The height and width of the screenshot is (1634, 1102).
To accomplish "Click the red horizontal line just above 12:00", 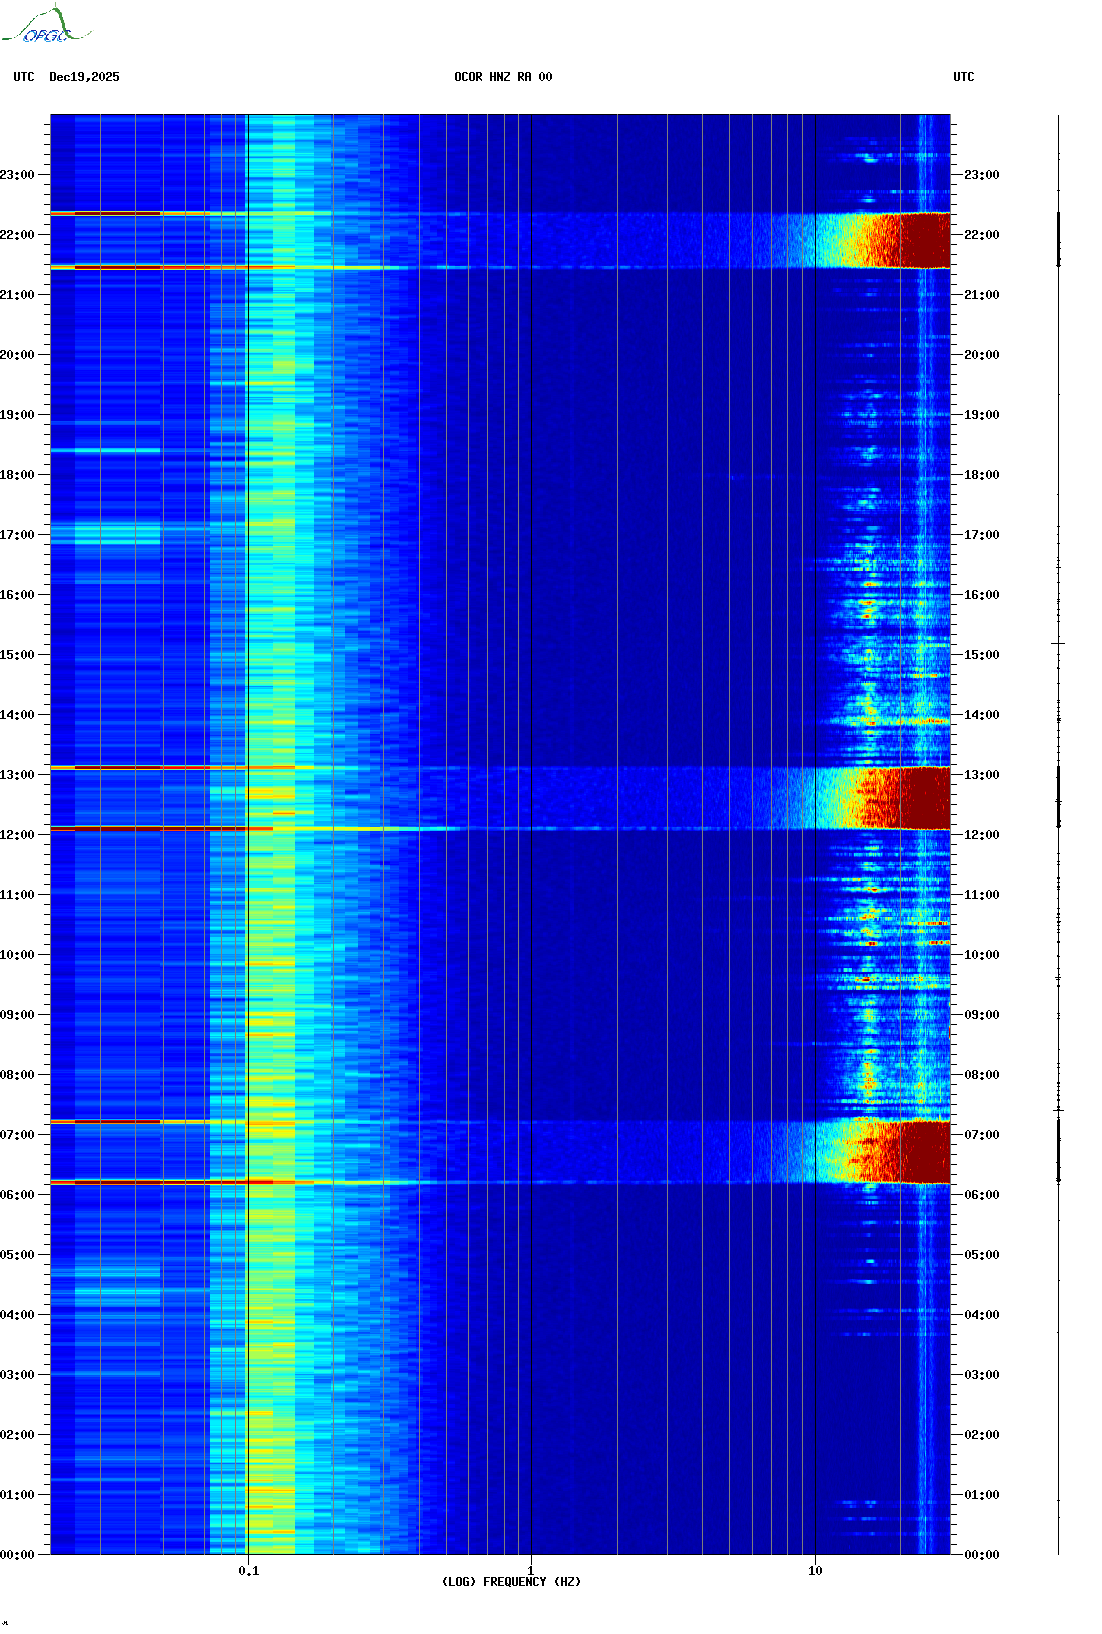I will pyautogui.click(x=150, y=828).
